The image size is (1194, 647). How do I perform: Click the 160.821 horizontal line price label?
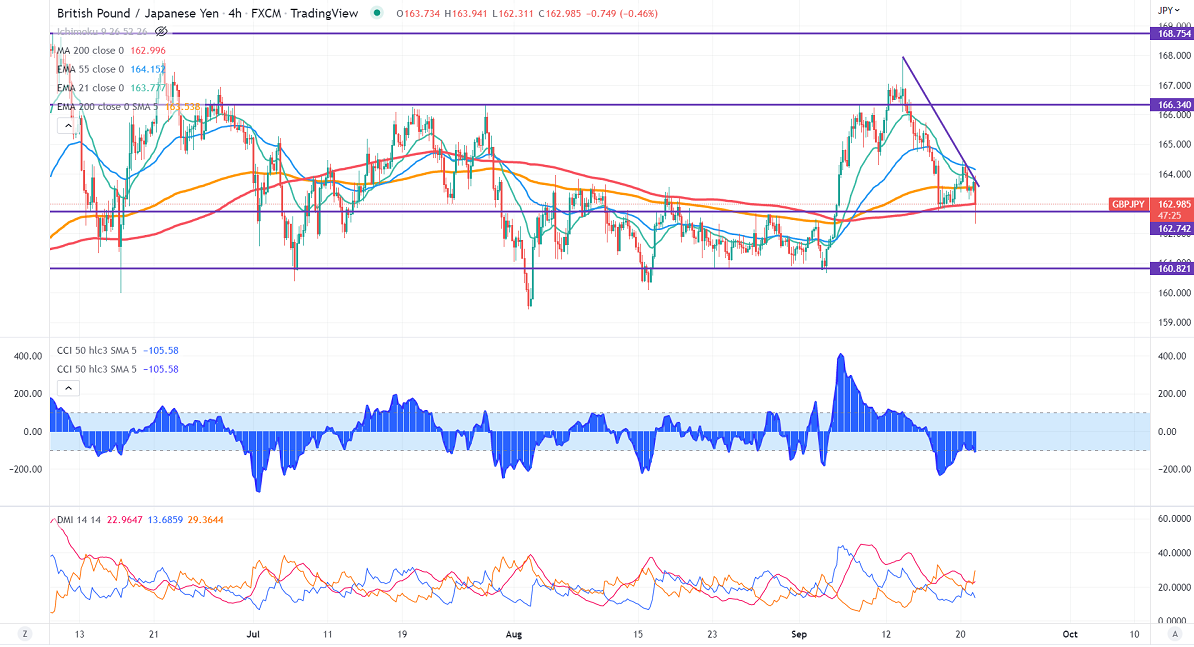click(1172, 269)
